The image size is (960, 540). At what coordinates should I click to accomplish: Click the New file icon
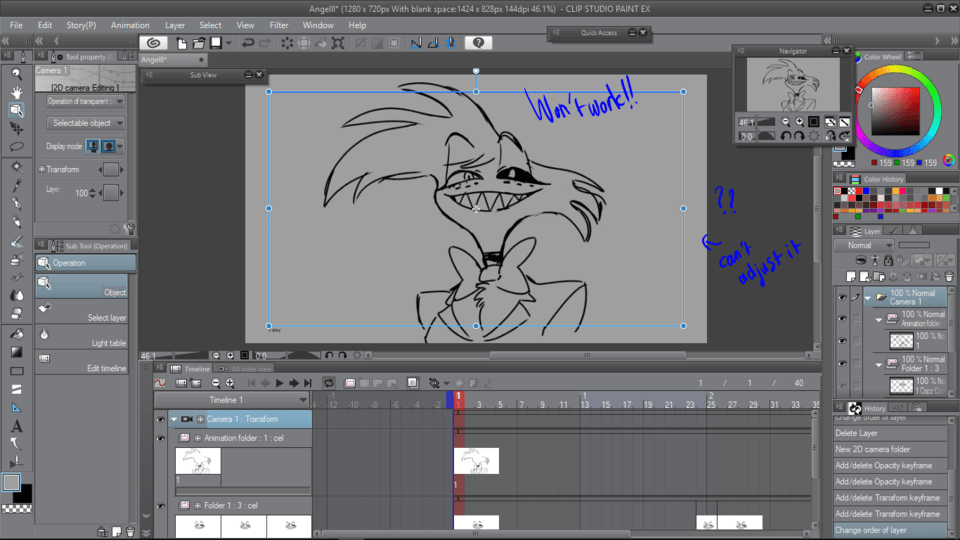point(182,43)
